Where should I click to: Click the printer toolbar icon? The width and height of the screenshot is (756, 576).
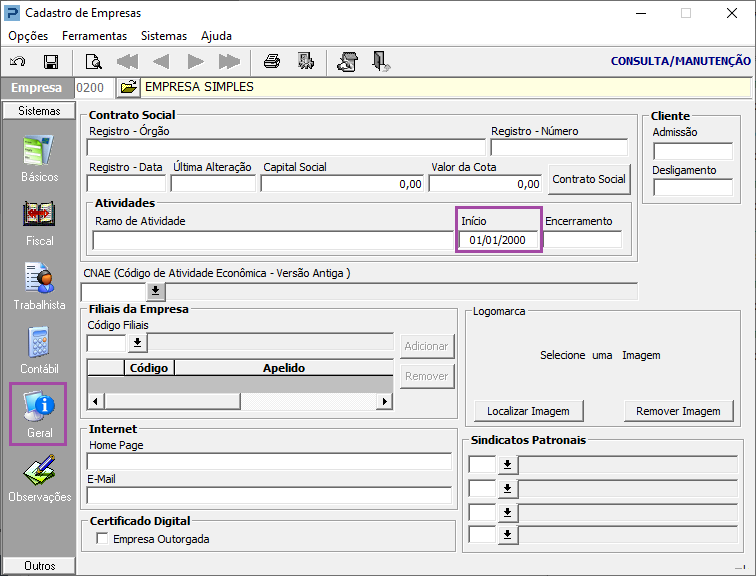(272, 62)
